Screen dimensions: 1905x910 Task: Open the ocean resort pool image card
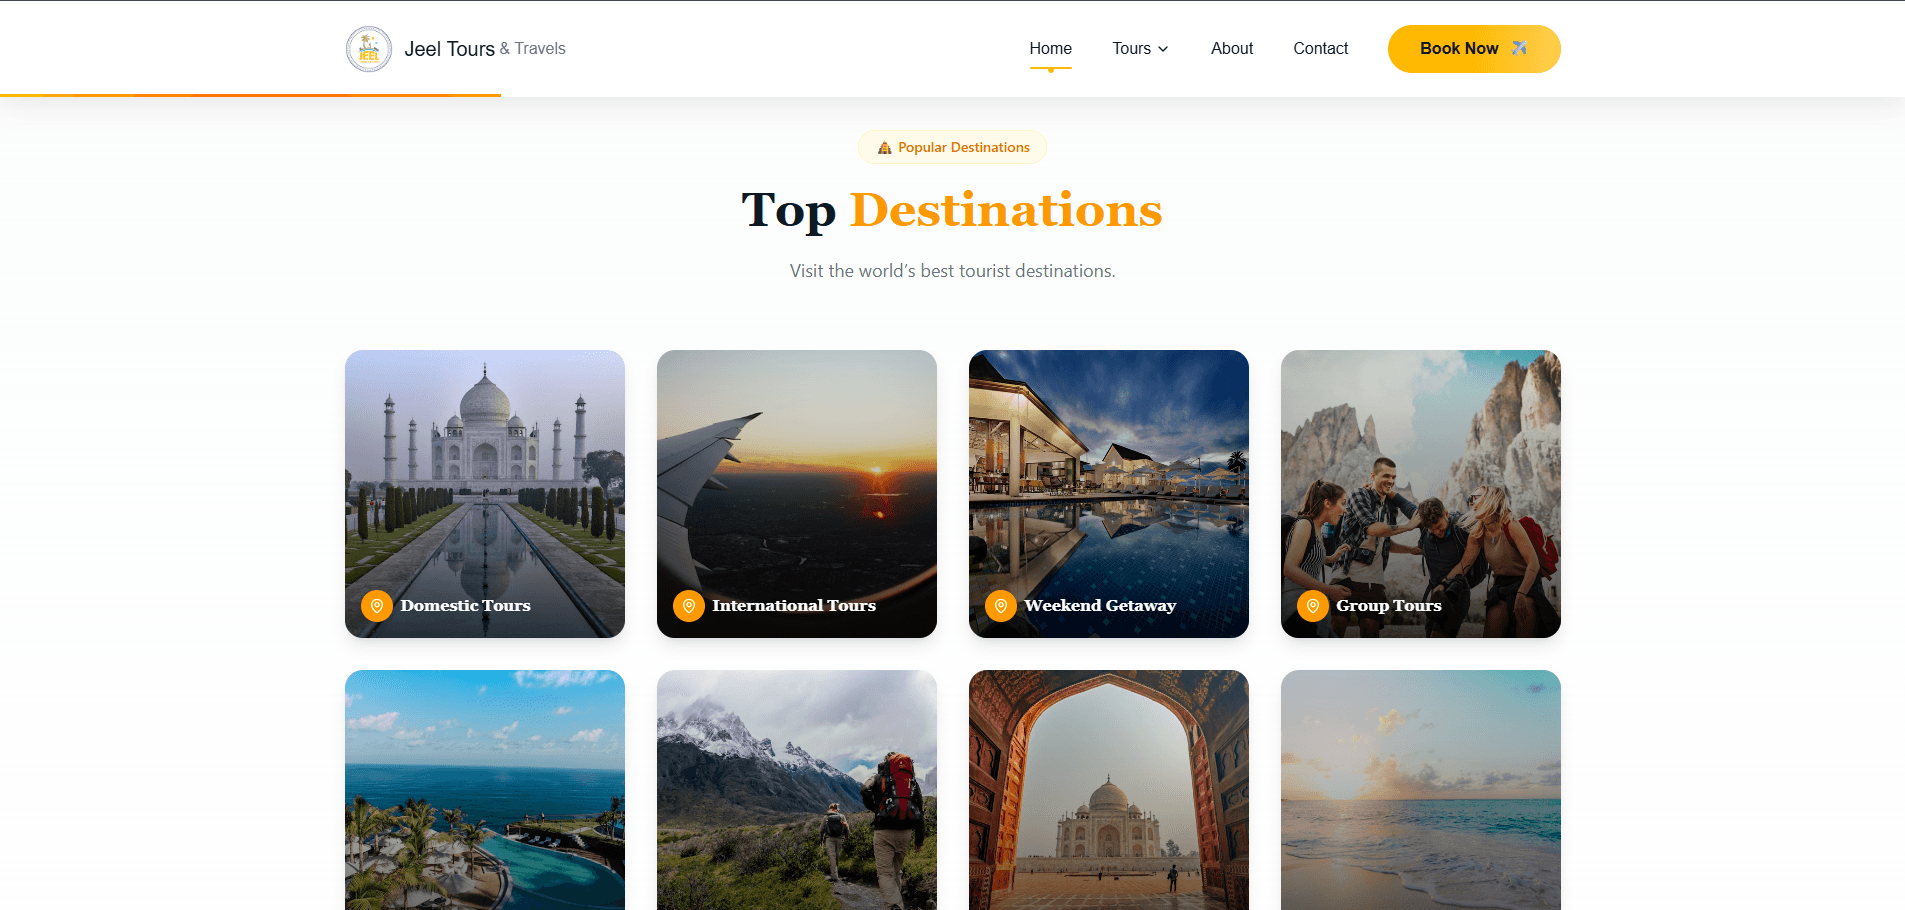485,790
